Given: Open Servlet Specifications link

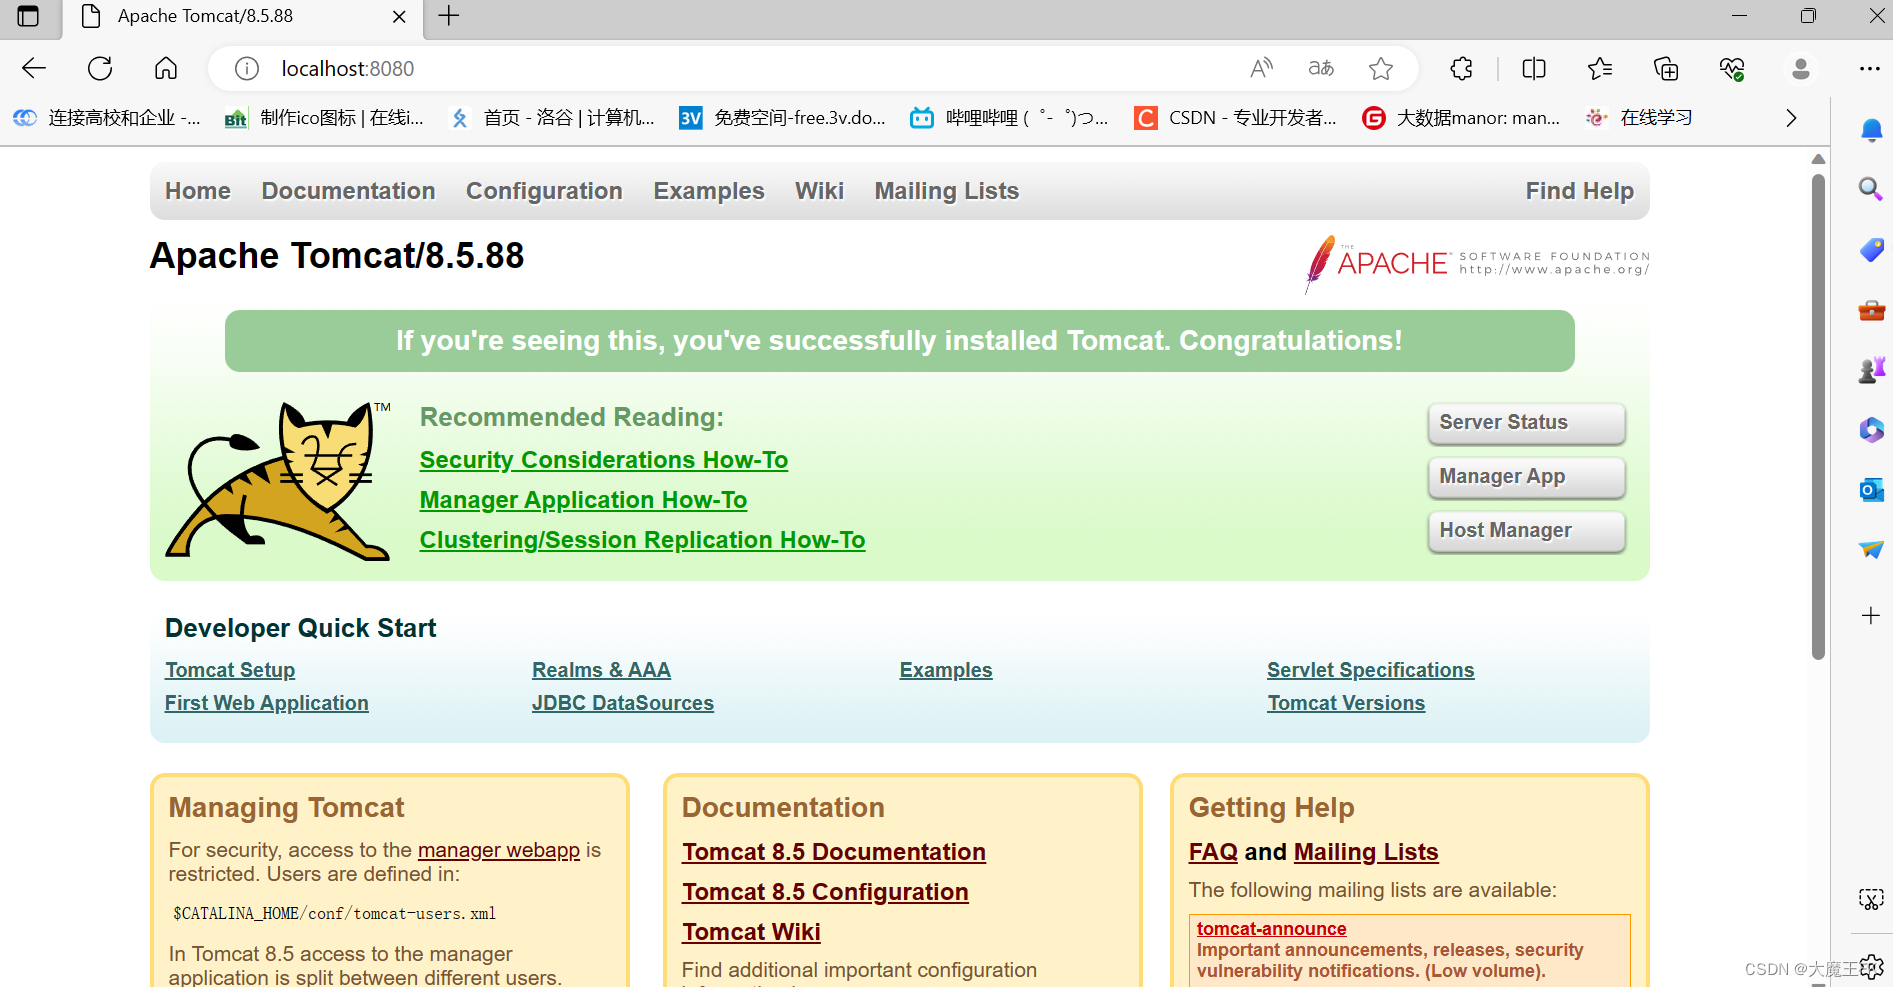Looking at the screenshot, I should pyautogui.click(x=1371, y=670).
